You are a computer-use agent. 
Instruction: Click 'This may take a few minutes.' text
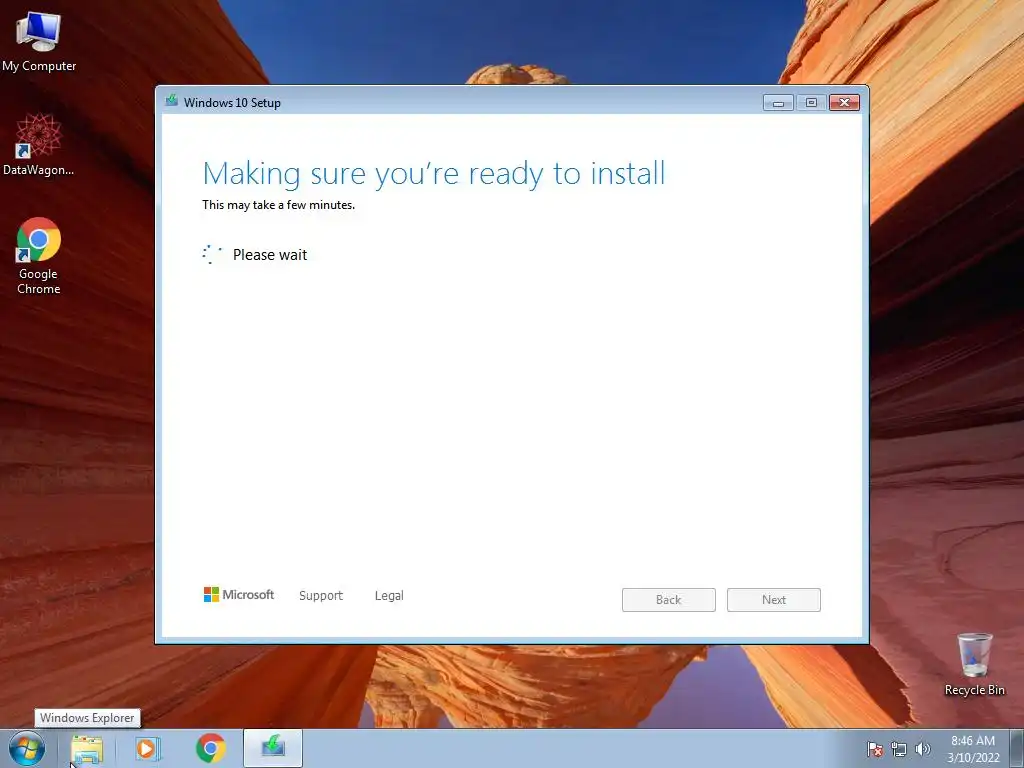[279, 205]
